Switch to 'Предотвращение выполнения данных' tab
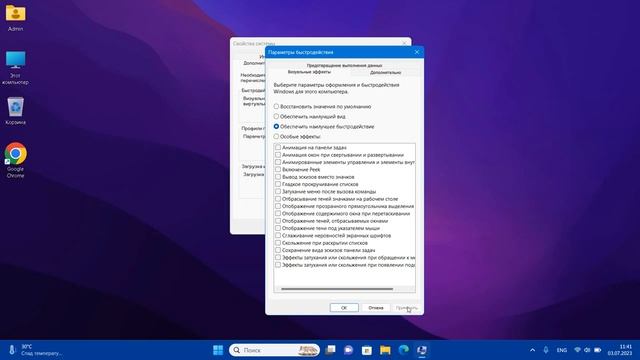 pyautogui.click(x=344, y=65)
